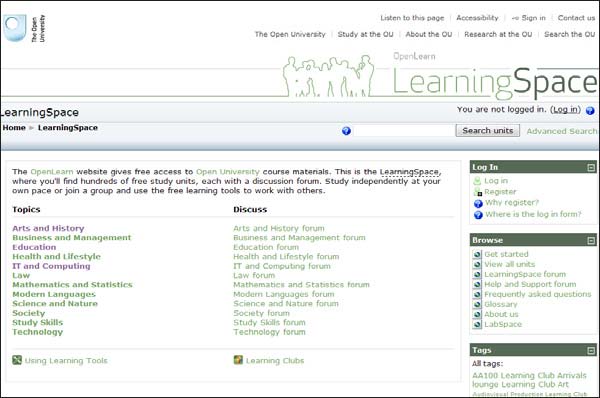Open the Arts and History topic
600x398 pixels.
pos(48,228)
